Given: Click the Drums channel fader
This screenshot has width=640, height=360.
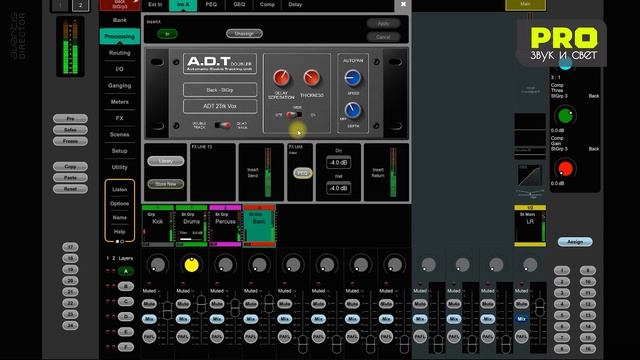Looking at the screenshot, I should [201, 303].
